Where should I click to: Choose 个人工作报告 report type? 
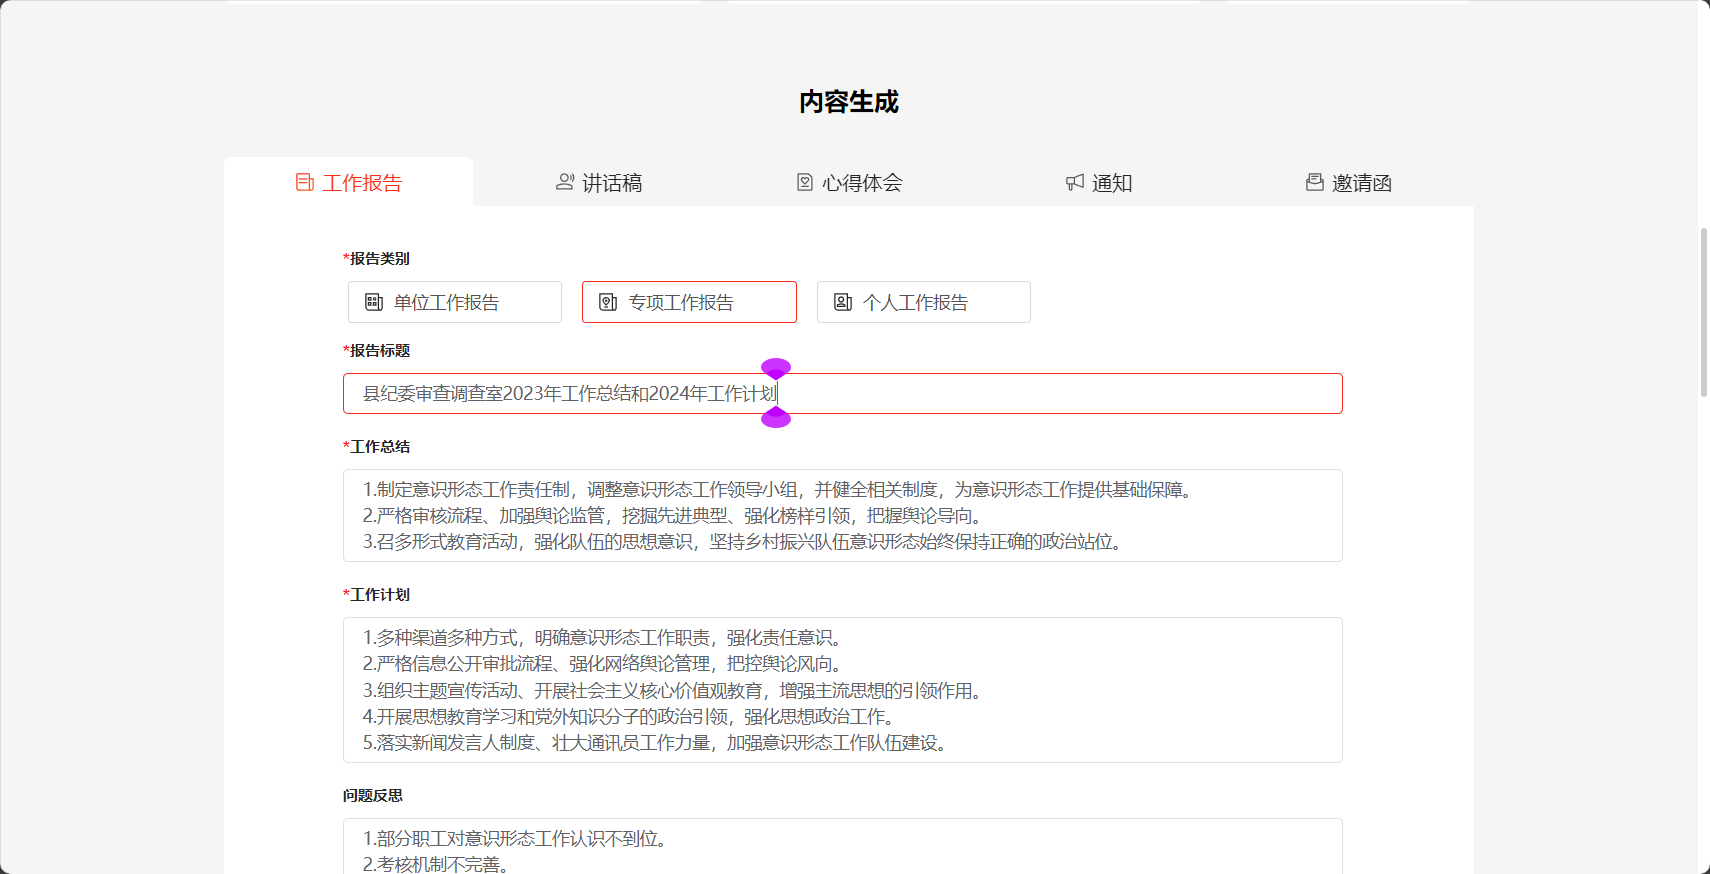(x=924, y=302)
